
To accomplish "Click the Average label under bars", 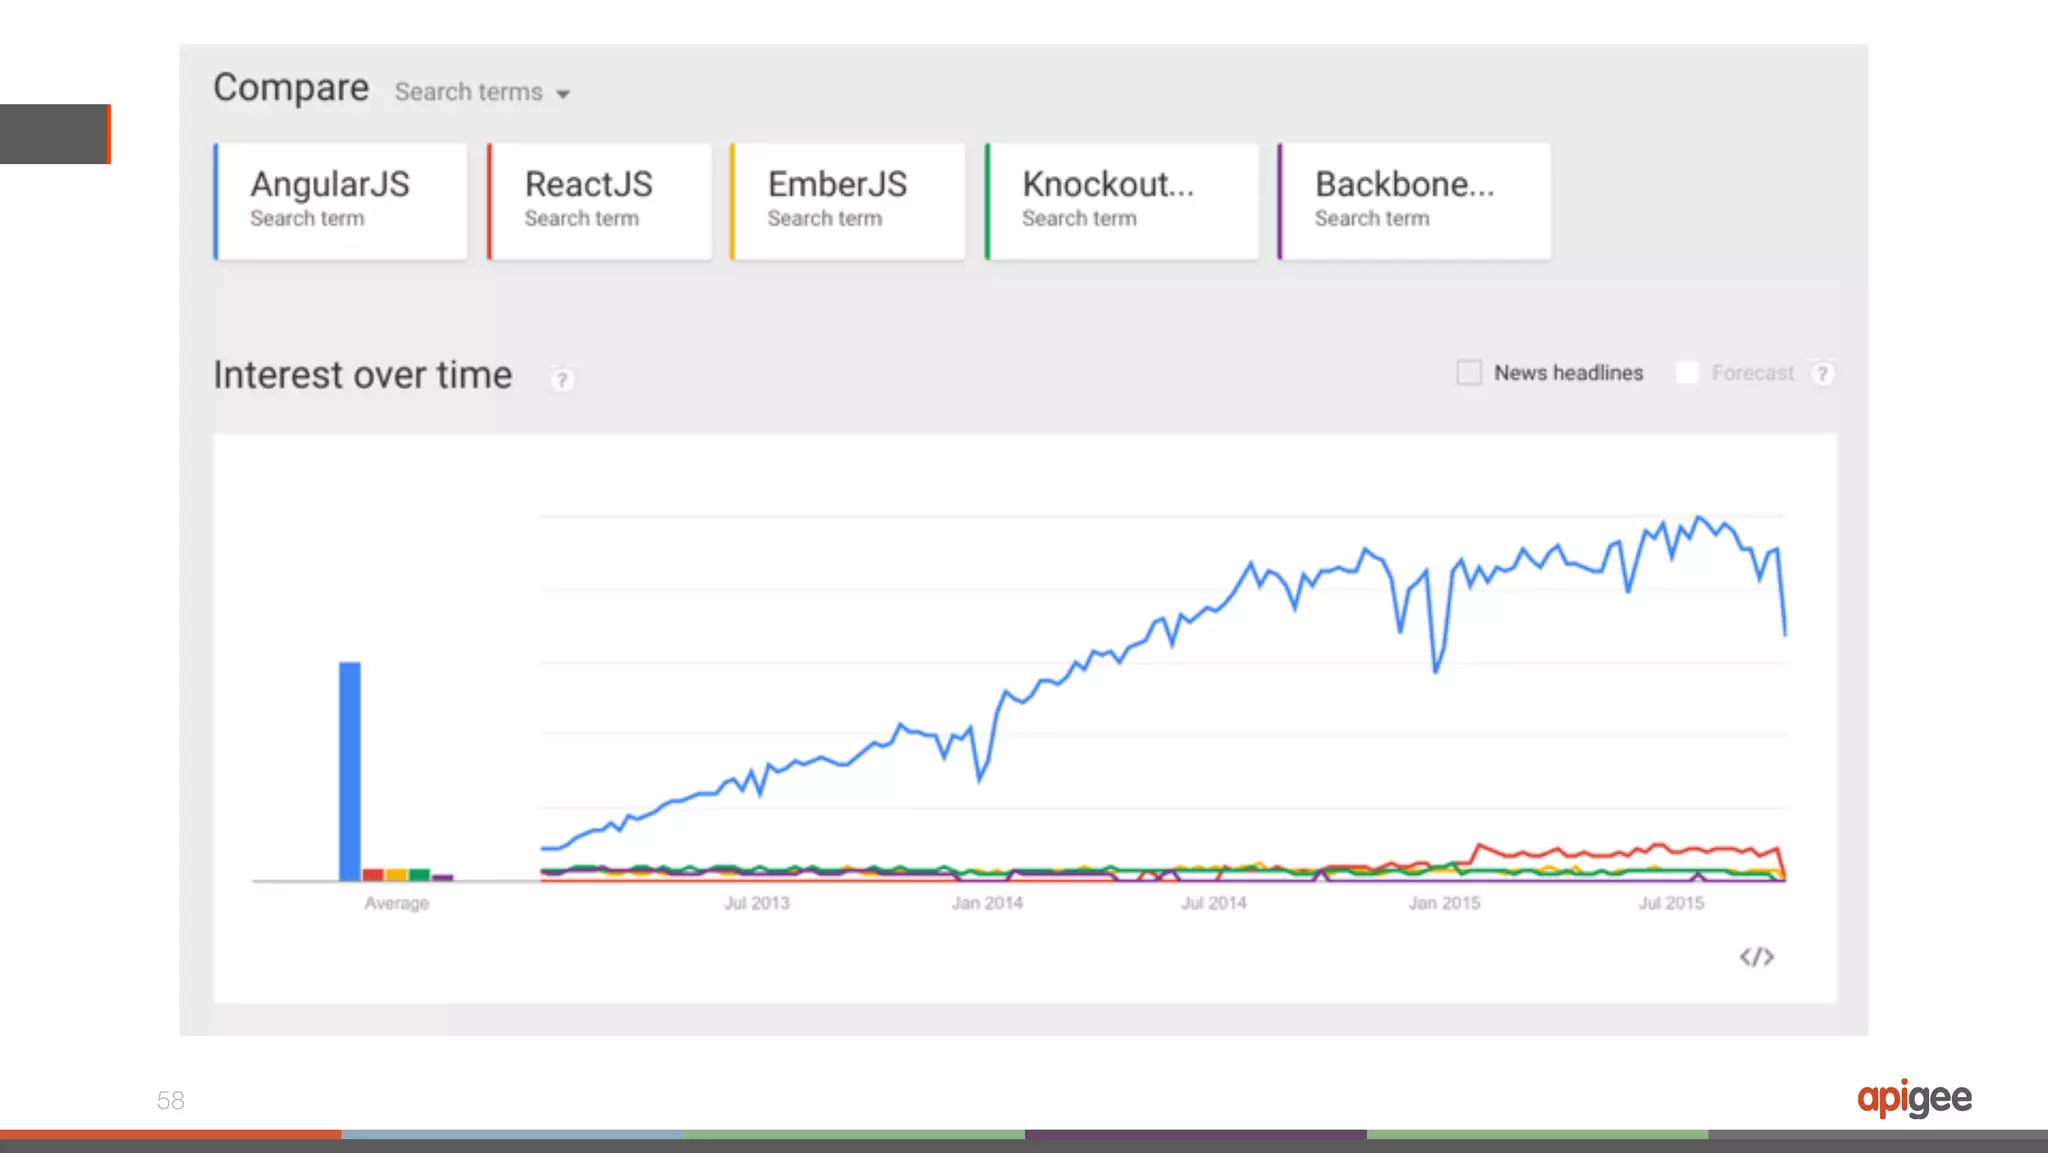I will coord(397,903).
